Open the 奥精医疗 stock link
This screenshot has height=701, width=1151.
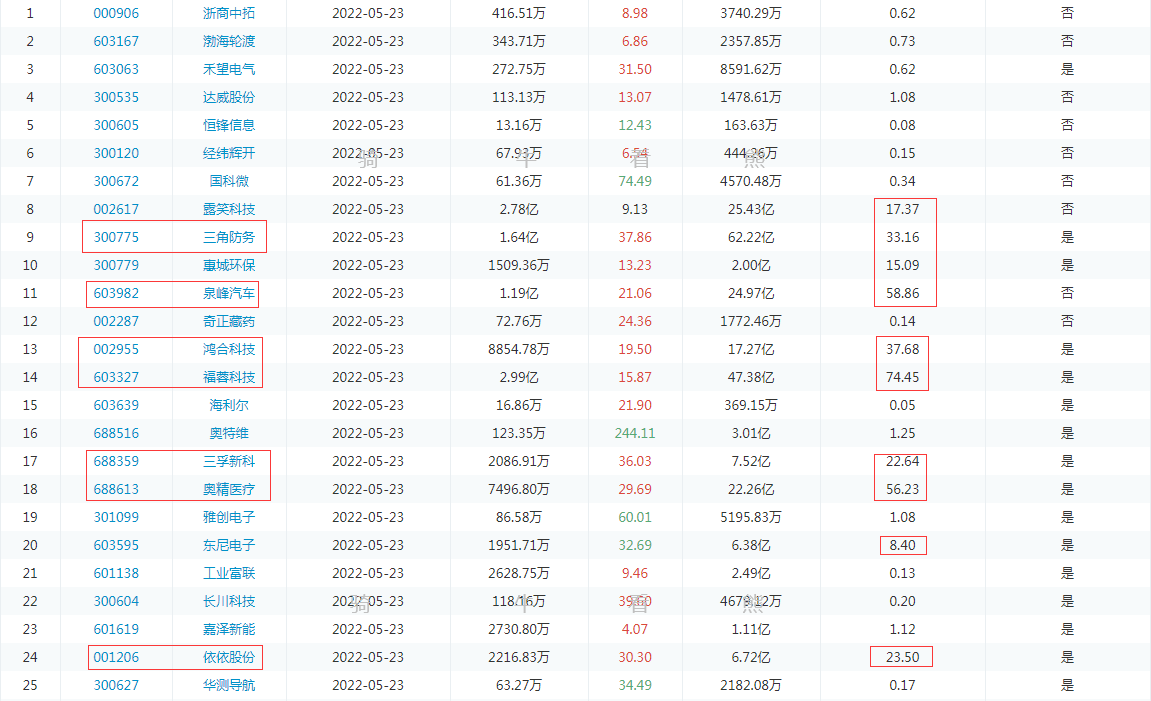coord(229,489)
